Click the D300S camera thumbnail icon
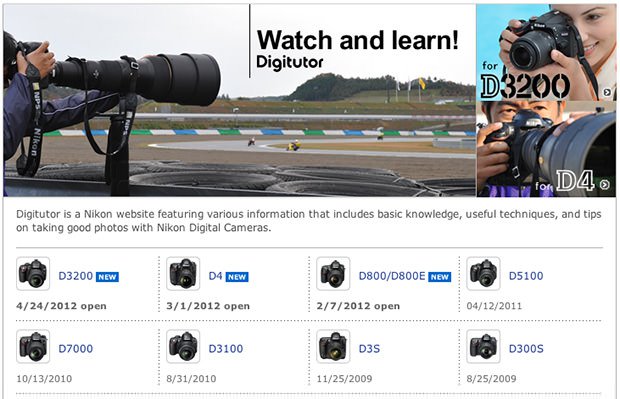 pos(483,346)
